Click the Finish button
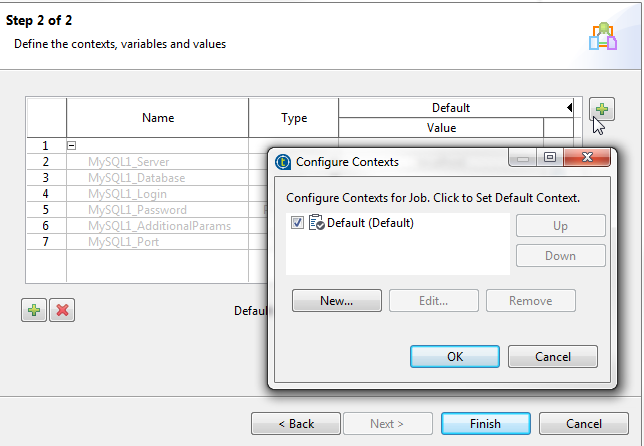This screenshot has height=446, width=644. click(485, 423)
